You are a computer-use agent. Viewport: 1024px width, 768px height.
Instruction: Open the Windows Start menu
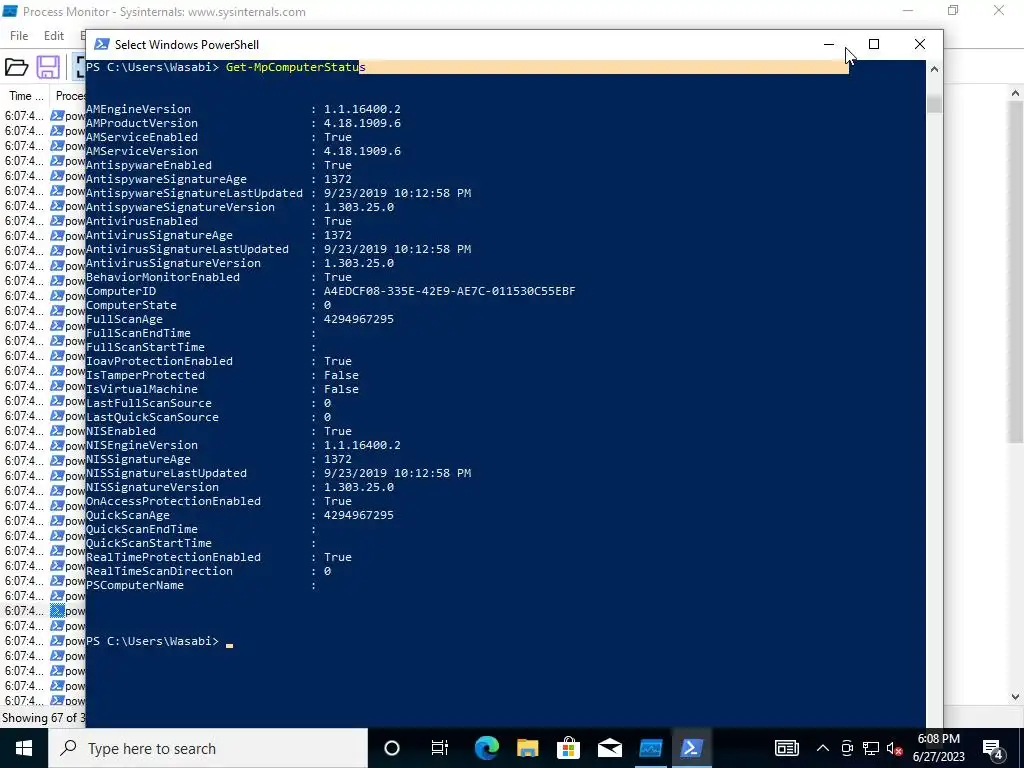(x=24, y=748)
